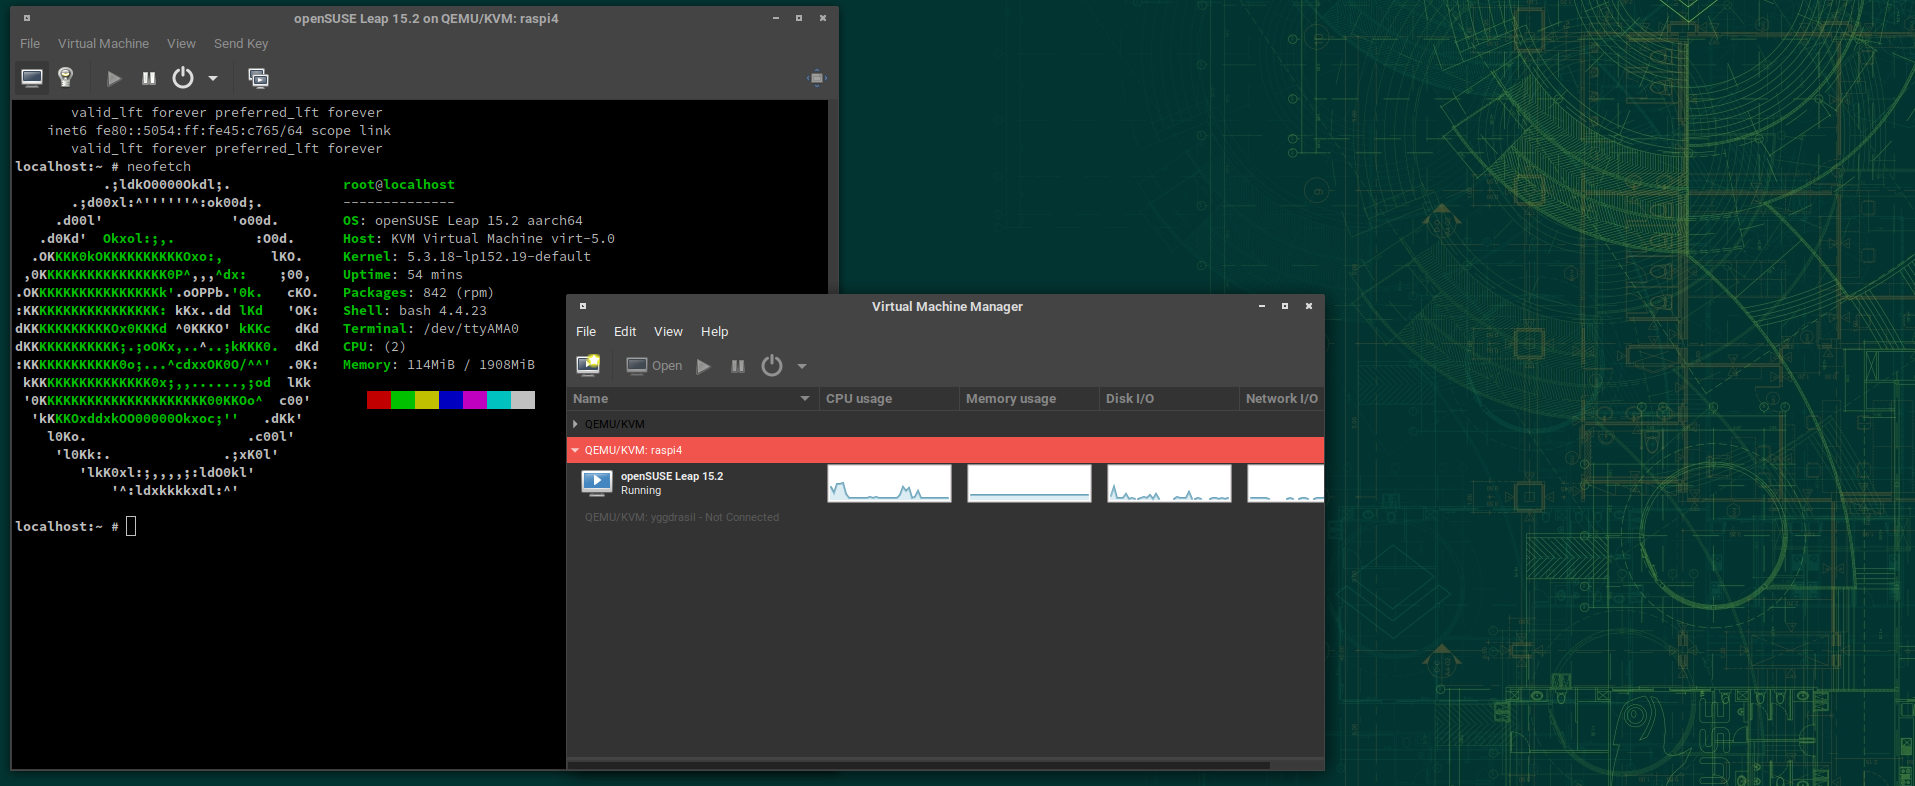1915x786 pixels.
Task: Click the red neofetch color block
Action: click(379, 400)
